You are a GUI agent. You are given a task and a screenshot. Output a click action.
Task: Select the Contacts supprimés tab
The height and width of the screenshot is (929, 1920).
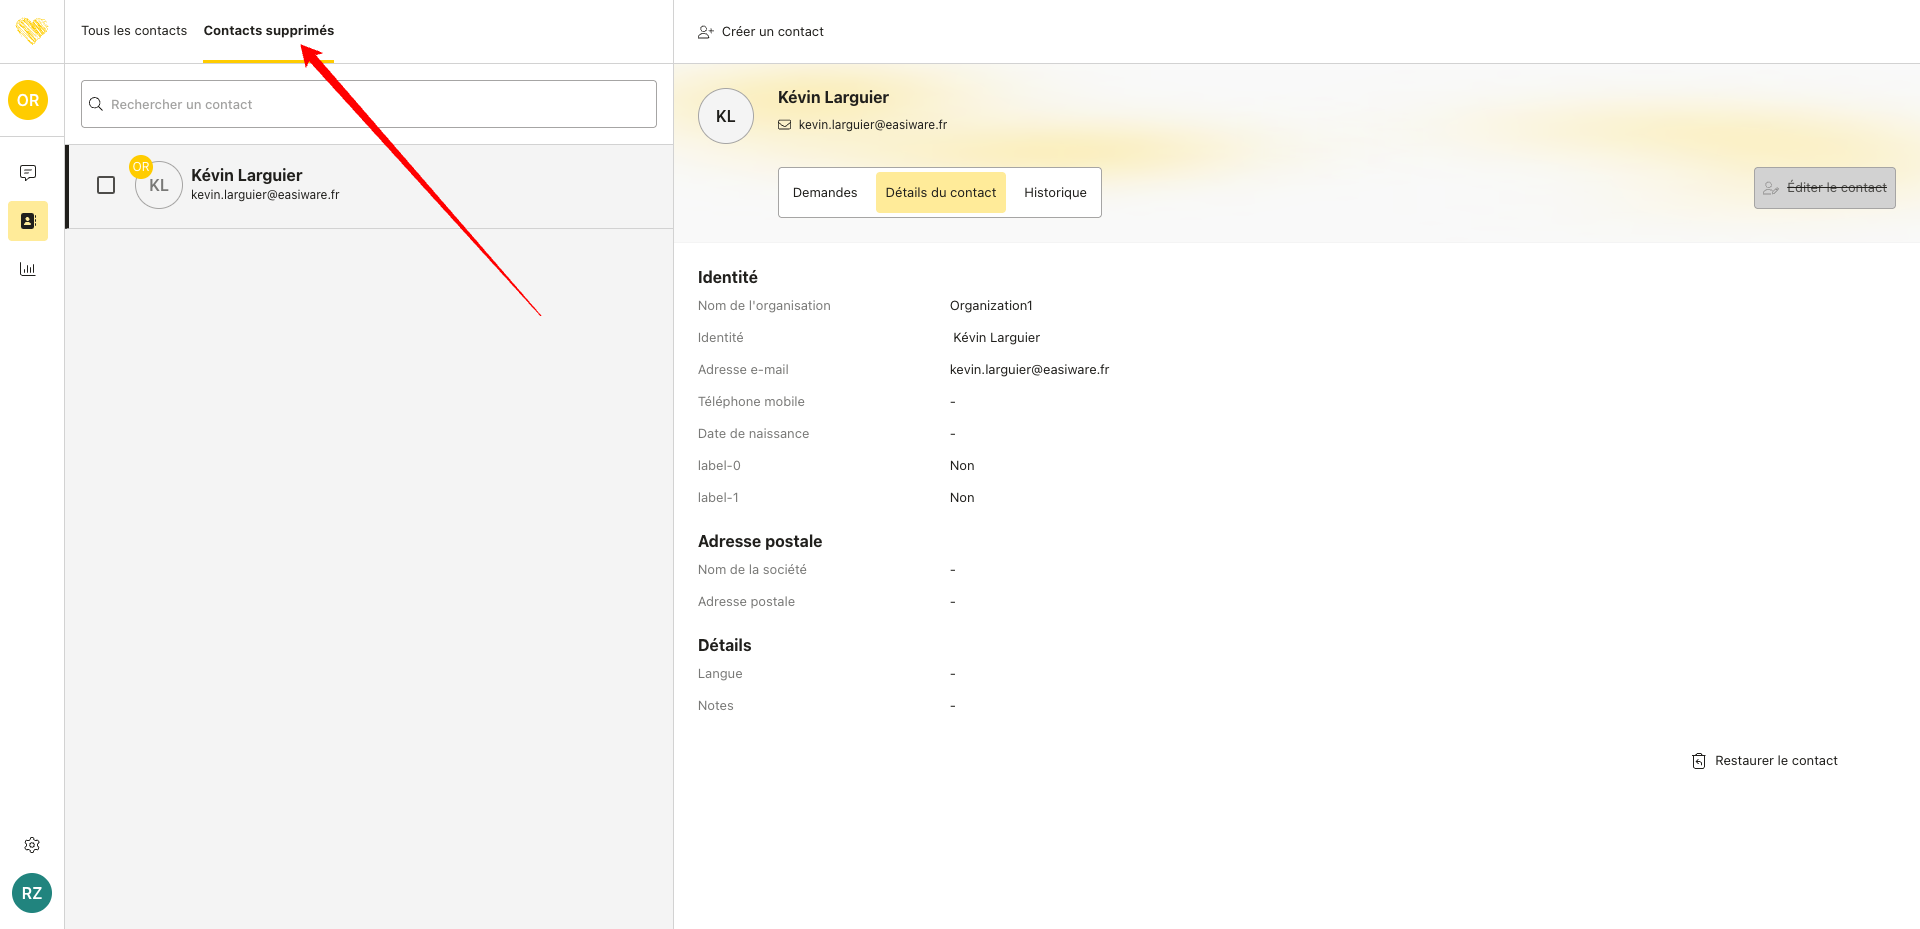[x=268, y=31]
